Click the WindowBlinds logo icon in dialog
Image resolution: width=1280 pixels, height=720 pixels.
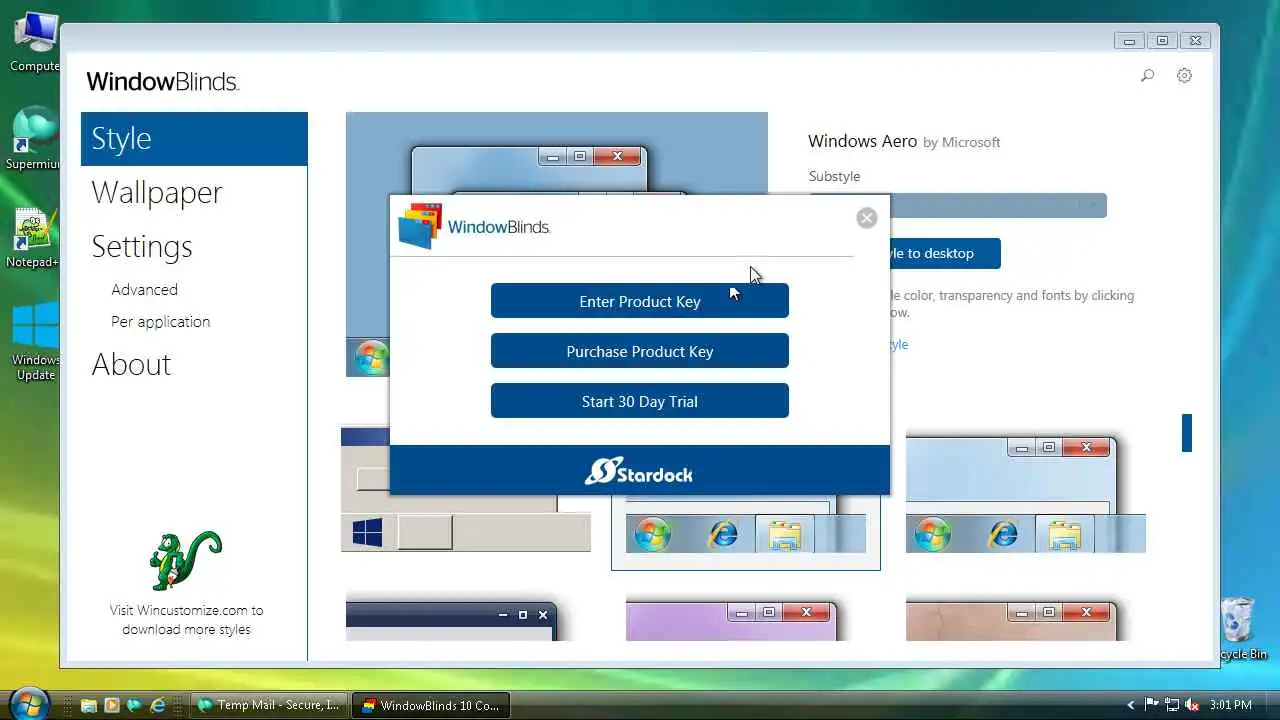(420, 226)
